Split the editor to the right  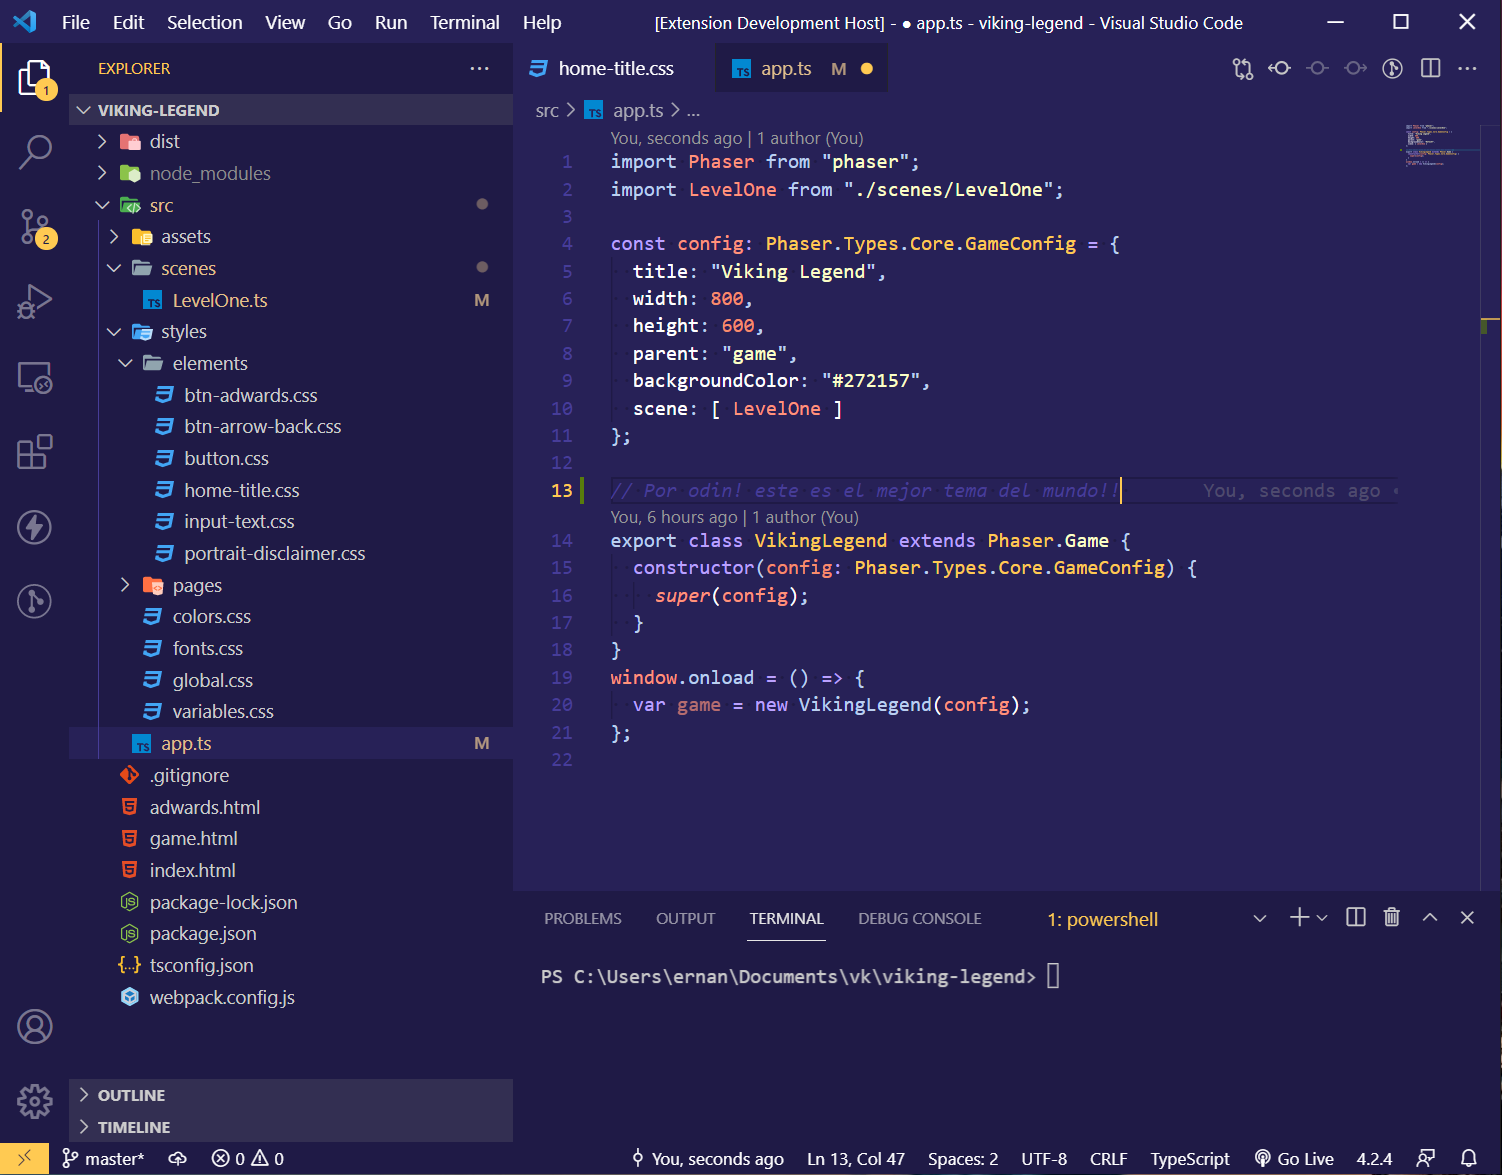pos(1431,68)
